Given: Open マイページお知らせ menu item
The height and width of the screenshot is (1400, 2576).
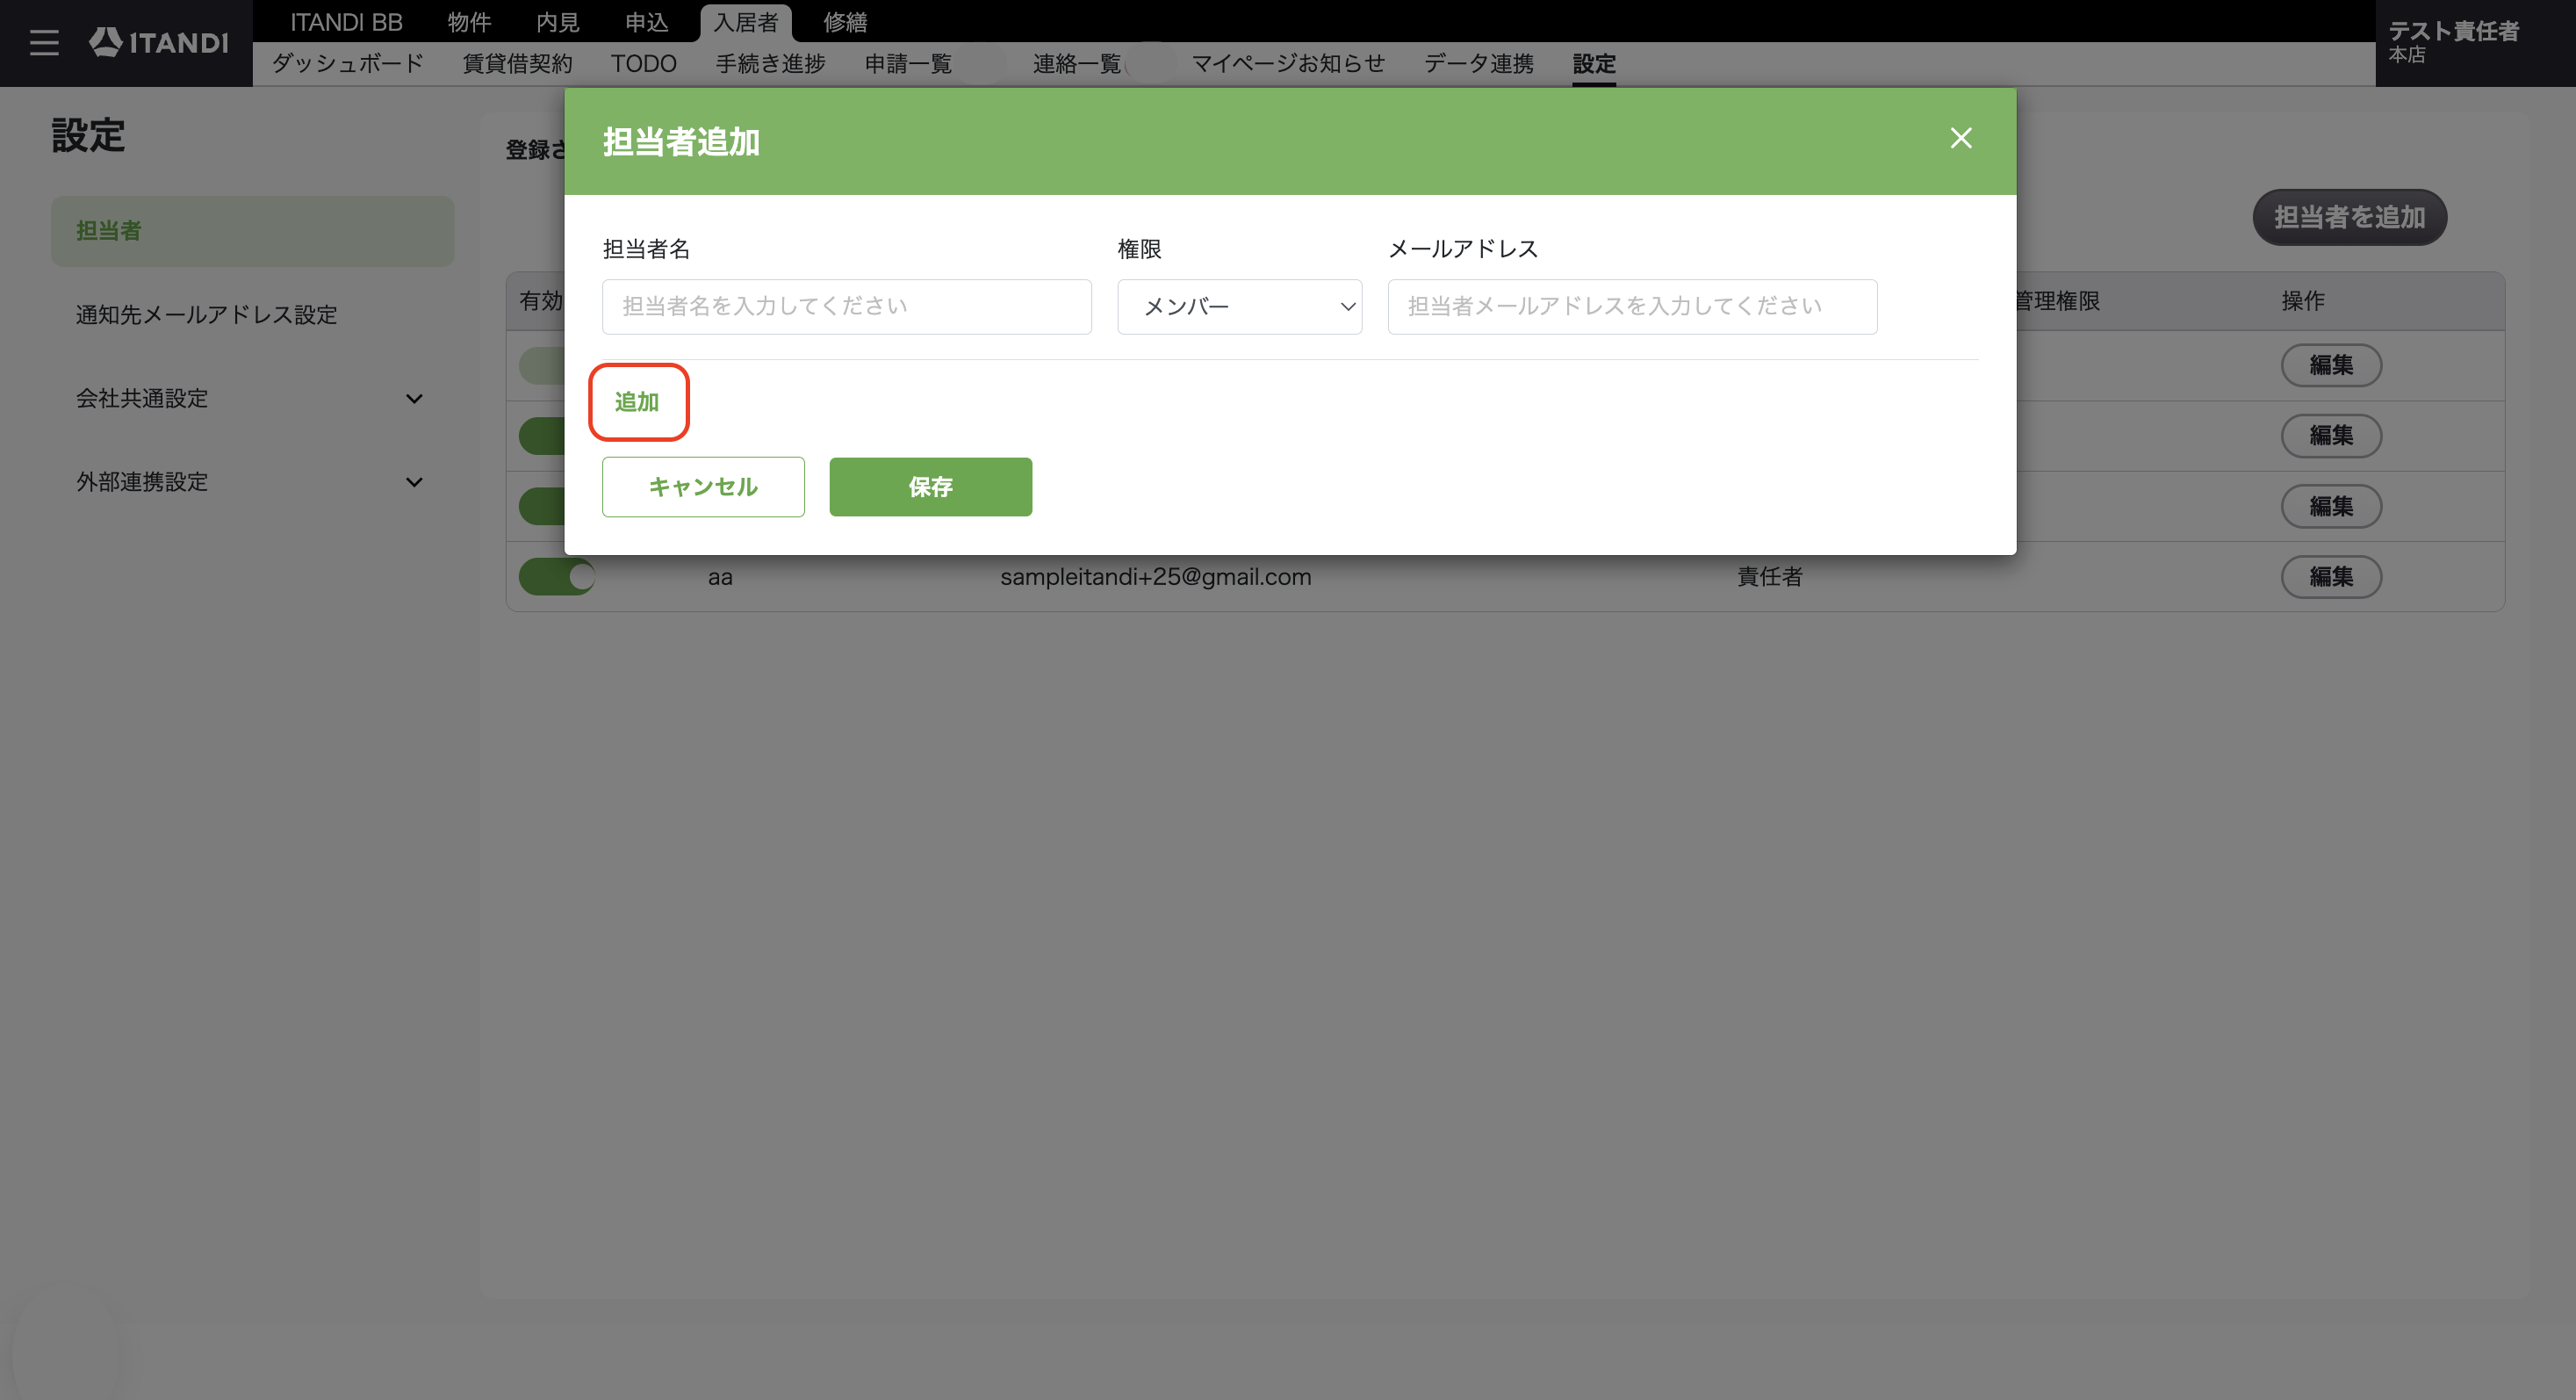Looking at the screenshot, I should click(1288, 64).
